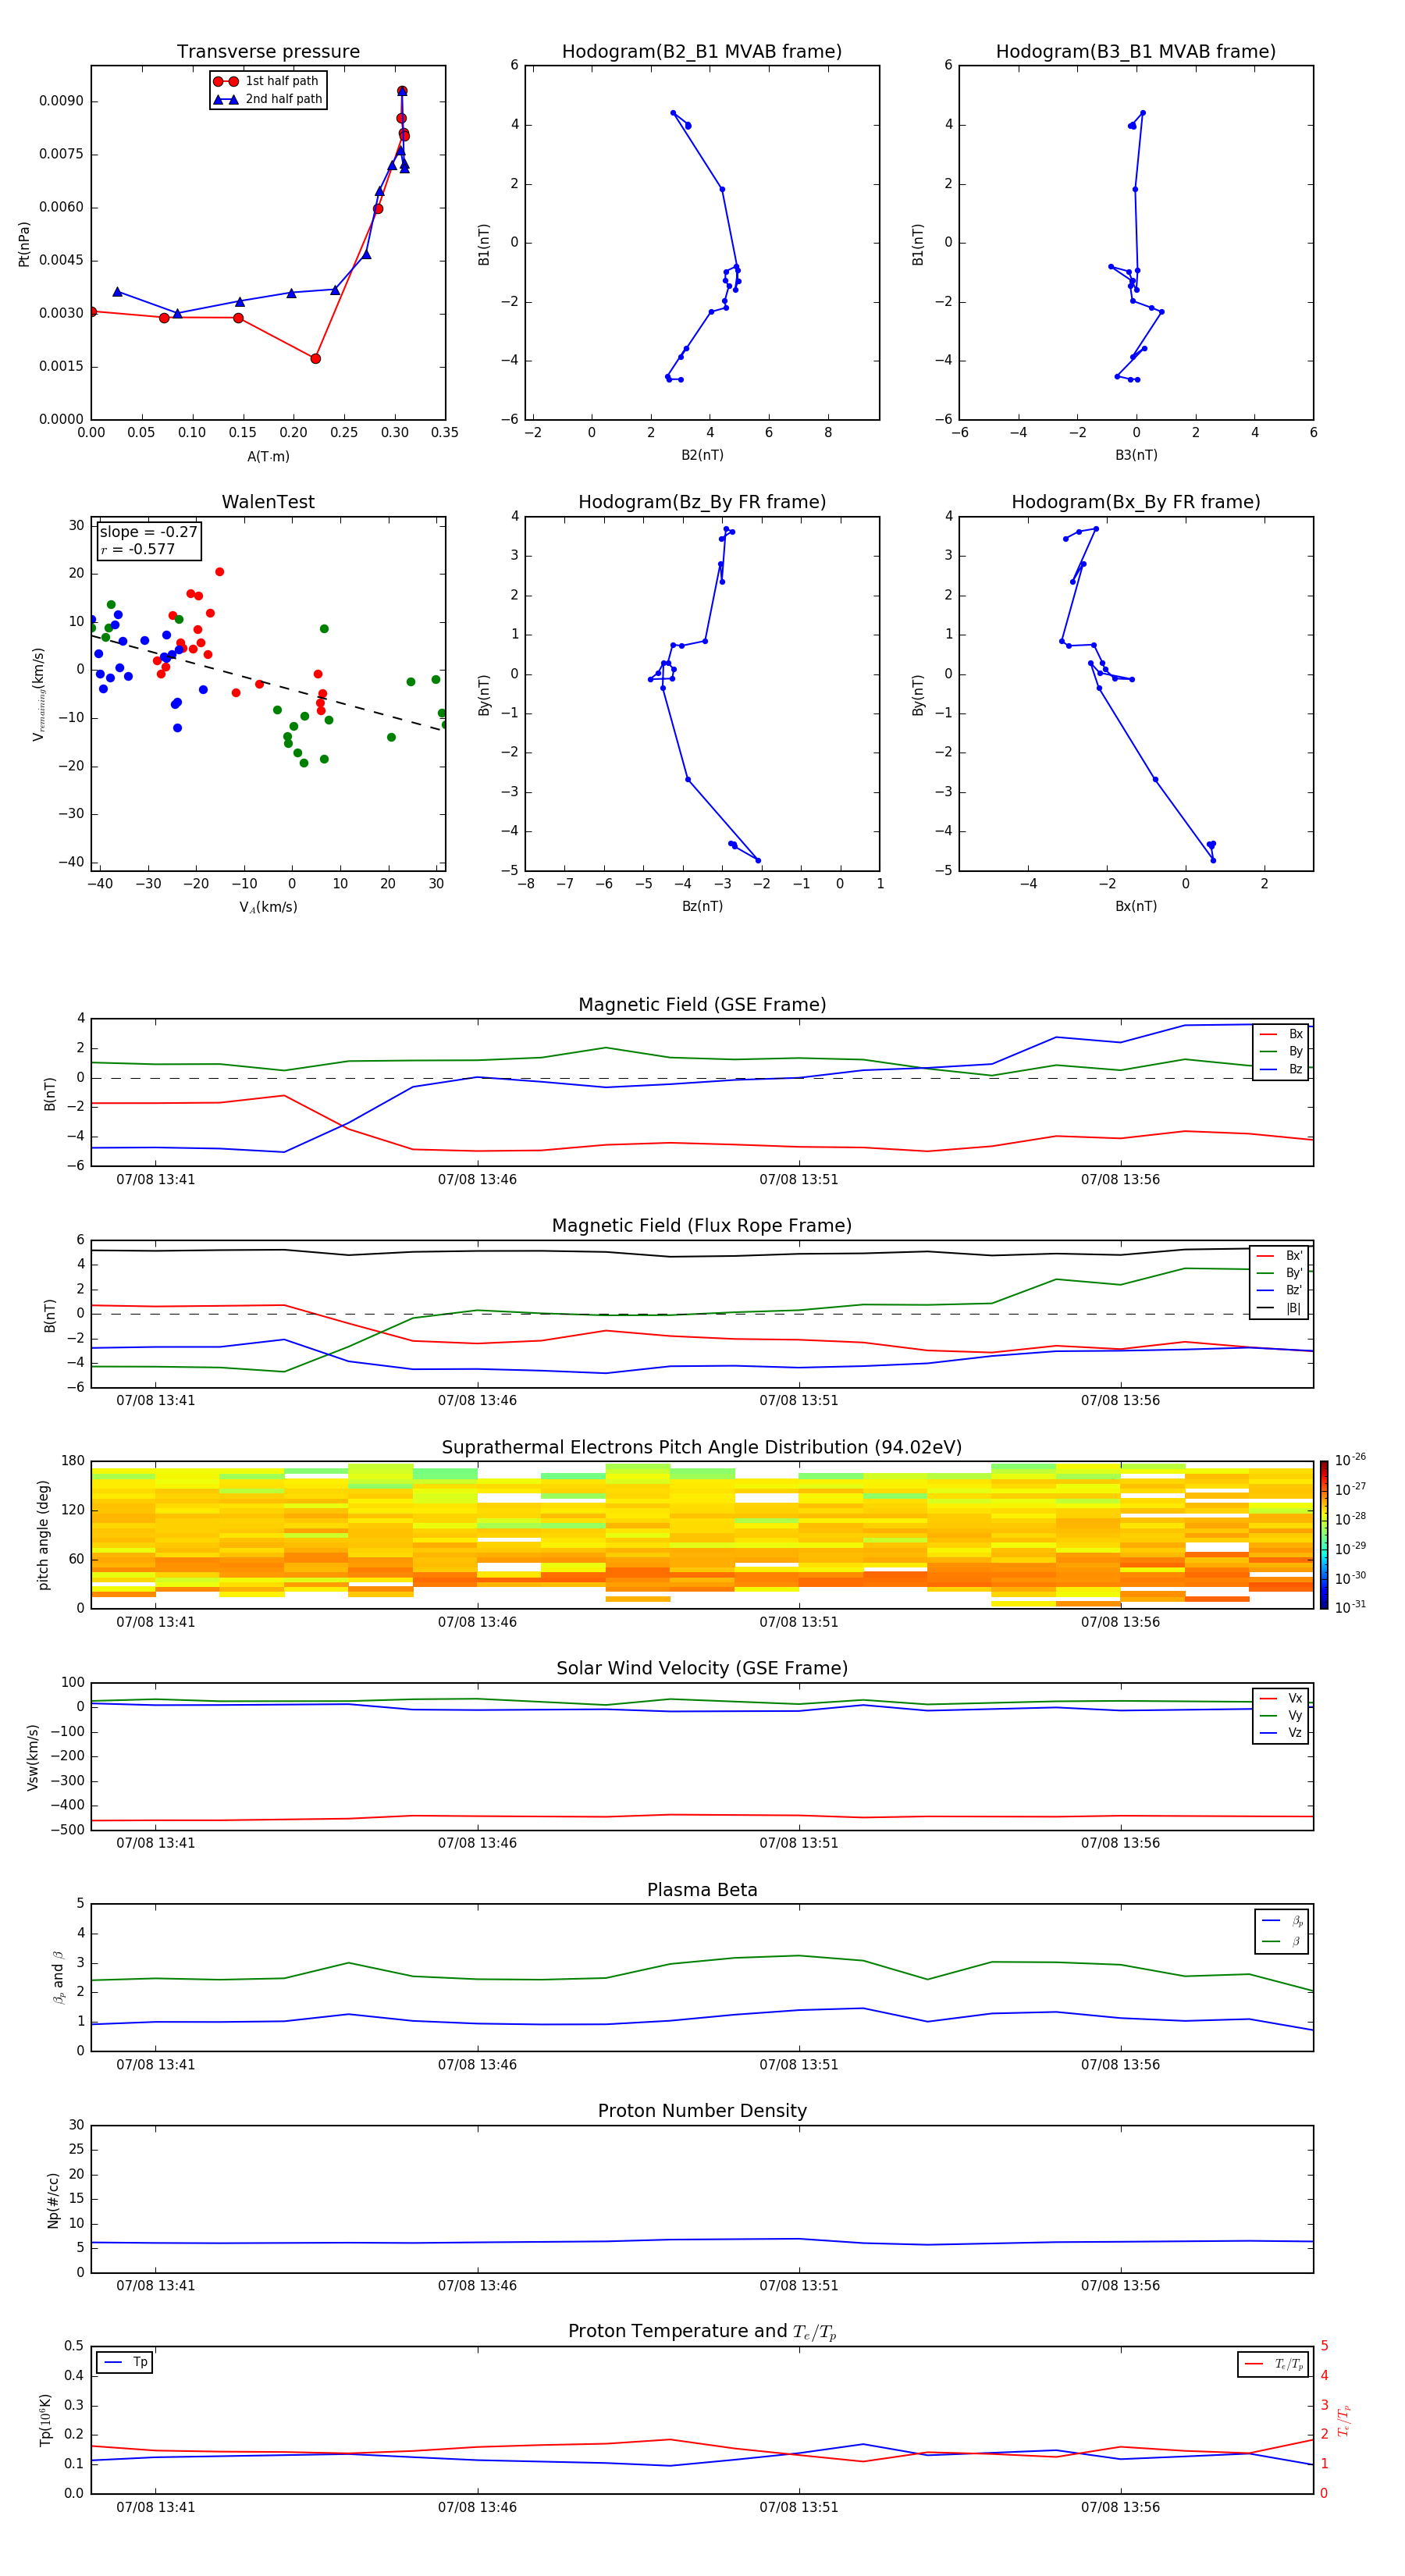Image resolution: width=1405 pixels, height=2576 pixels.
Task: Click the 'Magnetic Field (GSE Frame)' title
Action: point(702,1005)
